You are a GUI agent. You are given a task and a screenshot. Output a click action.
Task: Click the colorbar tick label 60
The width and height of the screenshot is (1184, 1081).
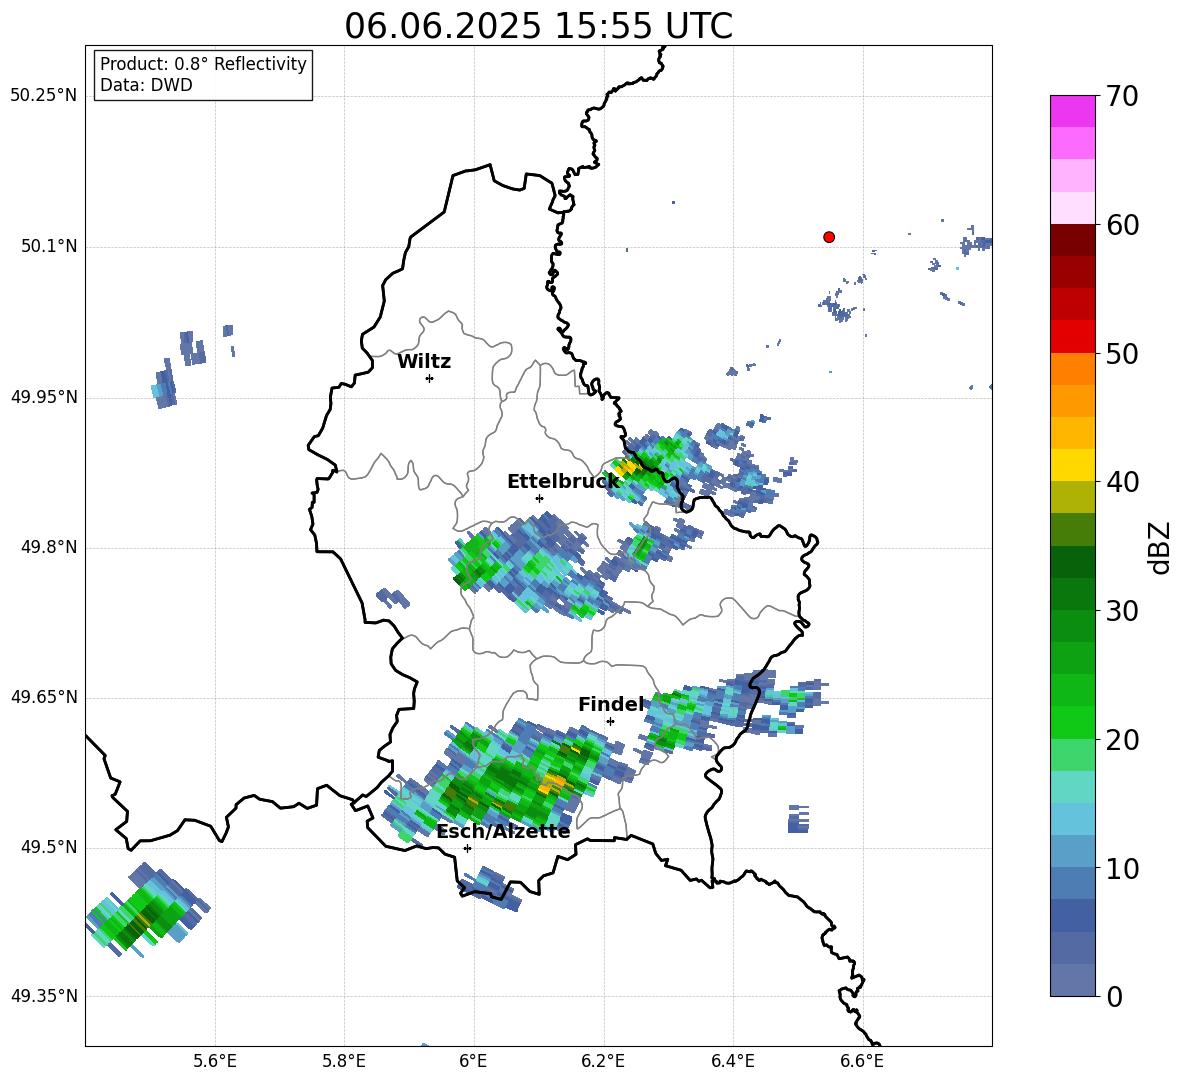1122,225
